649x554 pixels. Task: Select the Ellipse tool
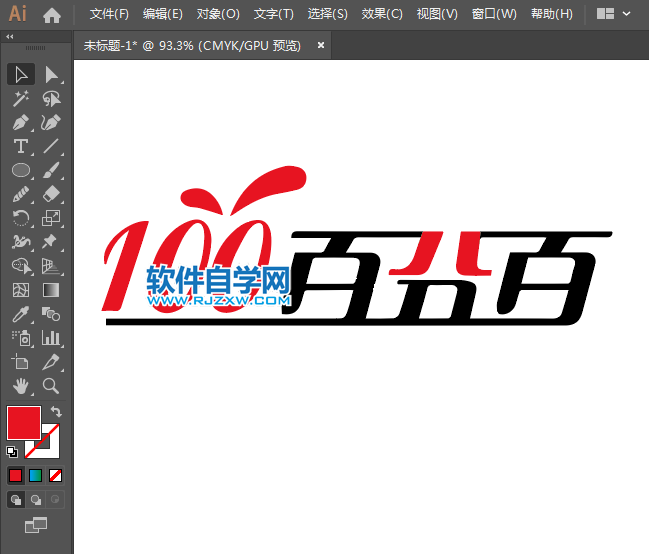(x=21, y=171)
